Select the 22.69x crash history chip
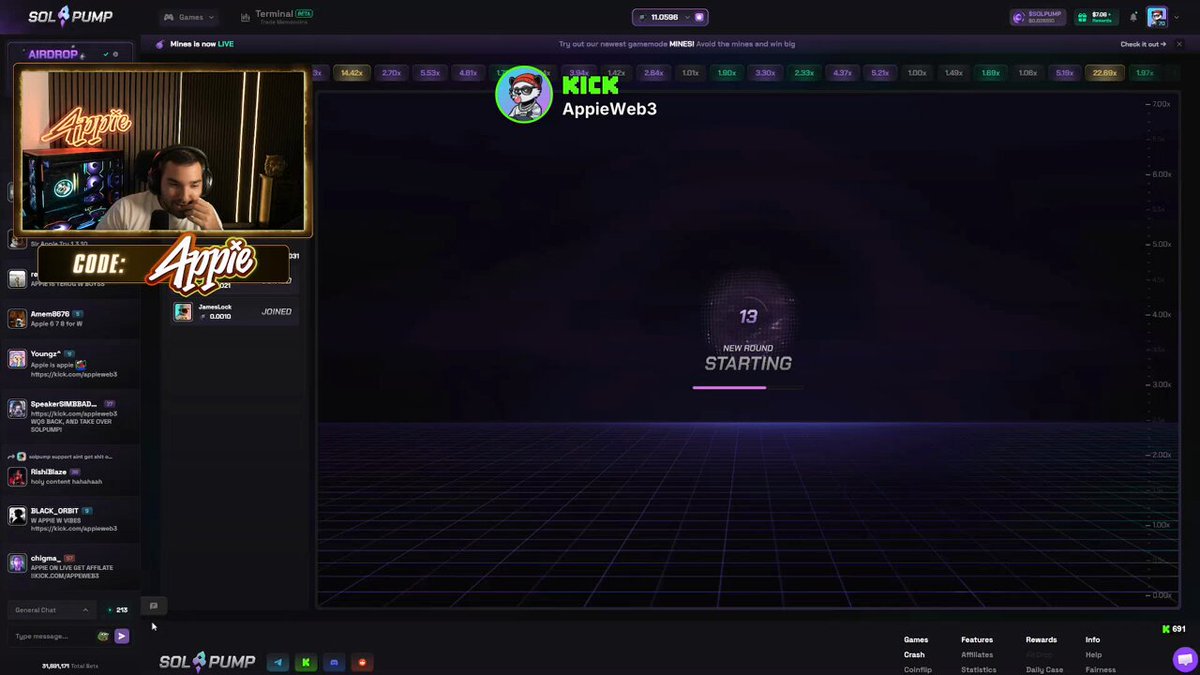 [x=1105, y=73]
